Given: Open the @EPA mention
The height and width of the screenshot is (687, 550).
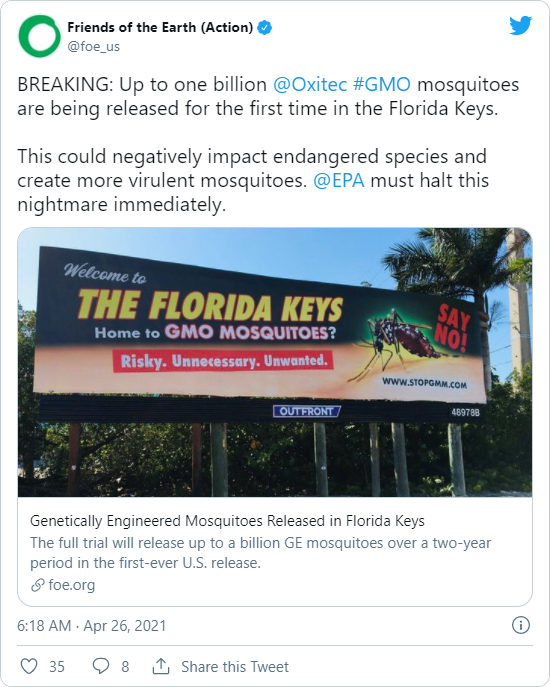Looking at the screenshot, I should pyautogui.click(x=339, y=181).
